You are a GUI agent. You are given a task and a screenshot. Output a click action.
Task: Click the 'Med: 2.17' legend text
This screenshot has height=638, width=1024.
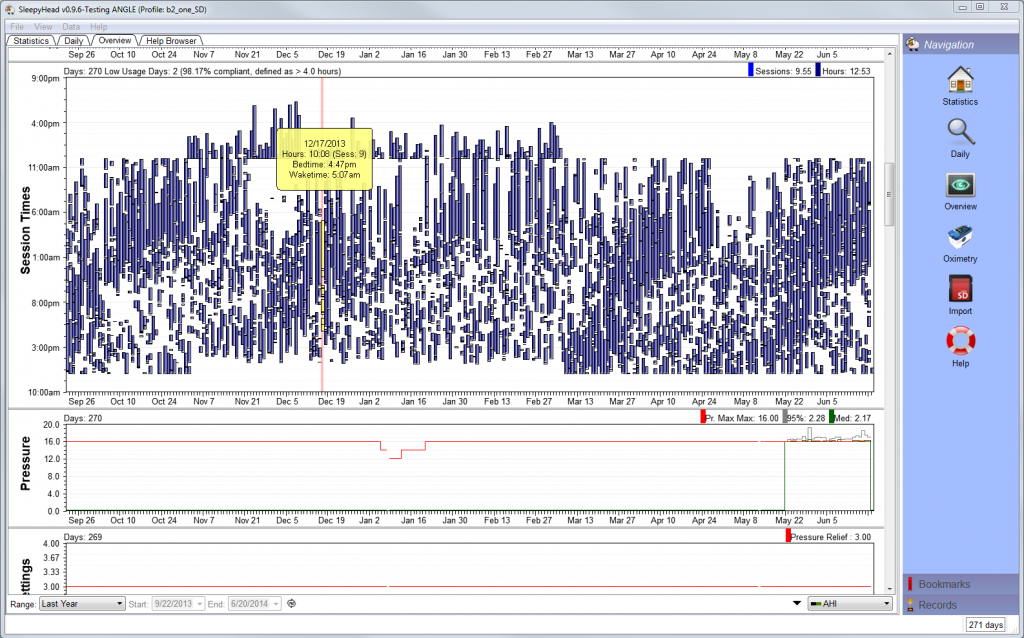click(852, 418)
